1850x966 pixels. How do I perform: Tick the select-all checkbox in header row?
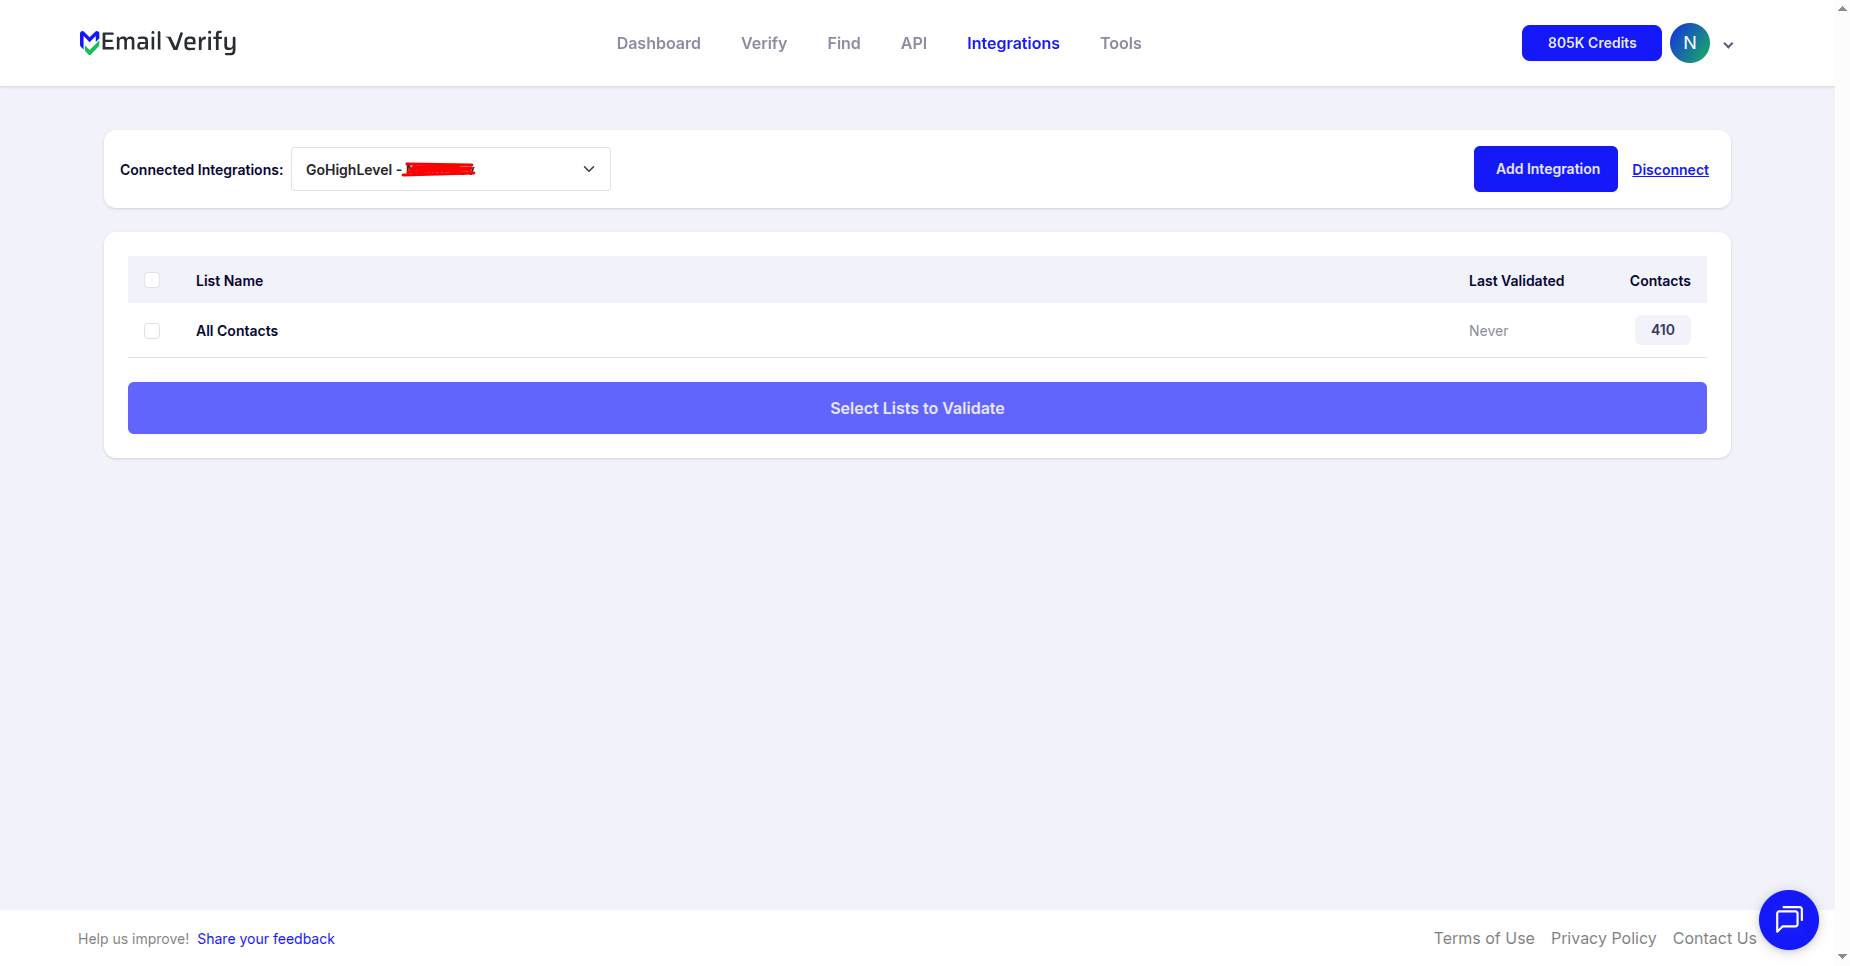pos(152,280)
